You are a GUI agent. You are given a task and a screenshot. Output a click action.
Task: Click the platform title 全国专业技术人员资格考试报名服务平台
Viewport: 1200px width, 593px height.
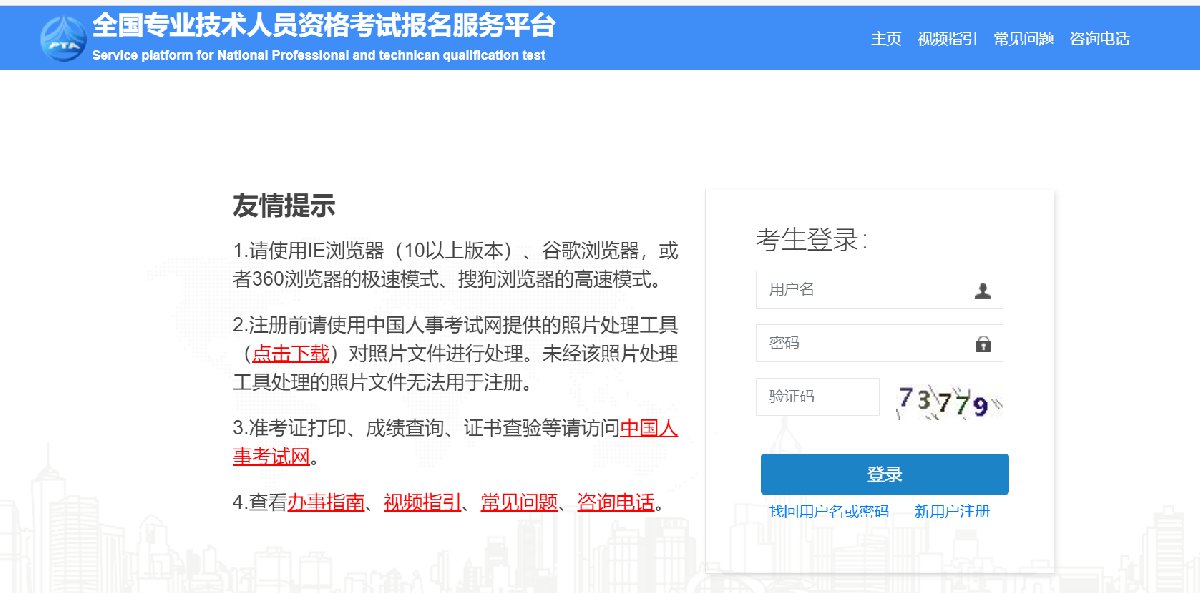click(323, 25)
